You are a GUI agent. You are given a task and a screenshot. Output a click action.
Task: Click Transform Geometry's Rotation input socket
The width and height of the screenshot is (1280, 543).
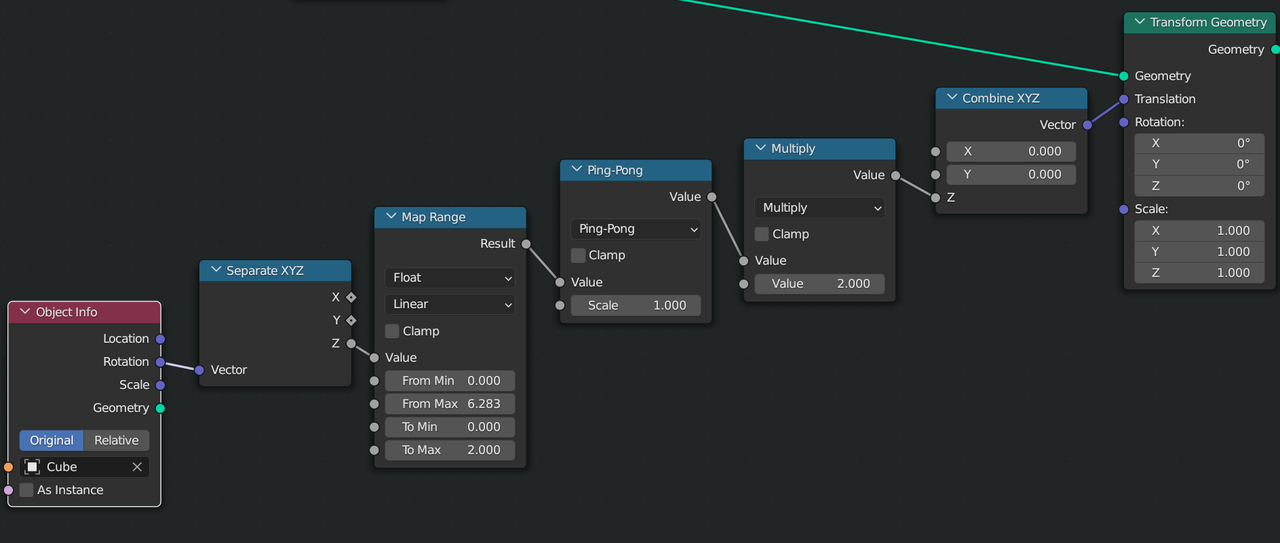[1124, 122]
